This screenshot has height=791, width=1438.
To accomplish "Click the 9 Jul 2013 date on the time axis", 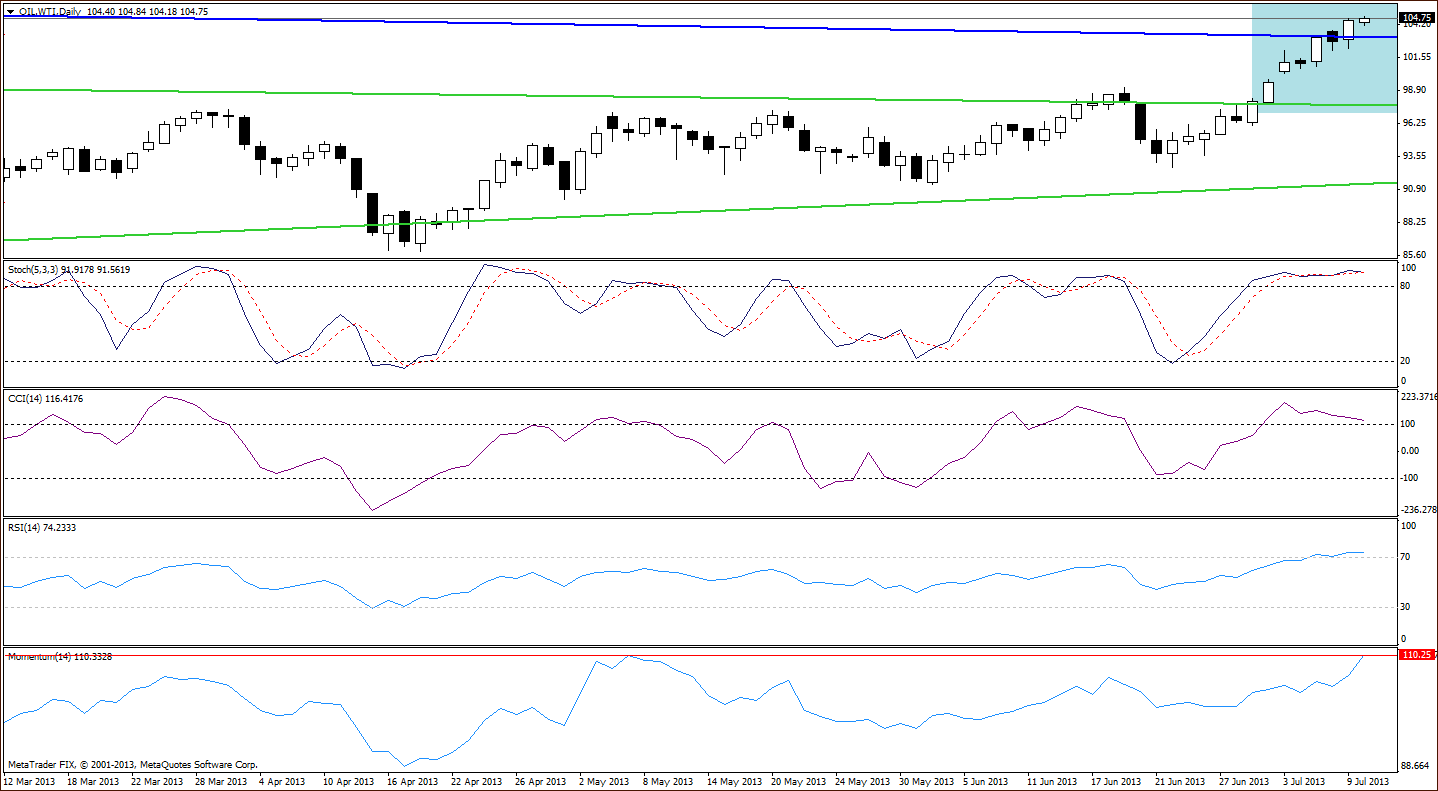I will click(x=1367, y=781).
